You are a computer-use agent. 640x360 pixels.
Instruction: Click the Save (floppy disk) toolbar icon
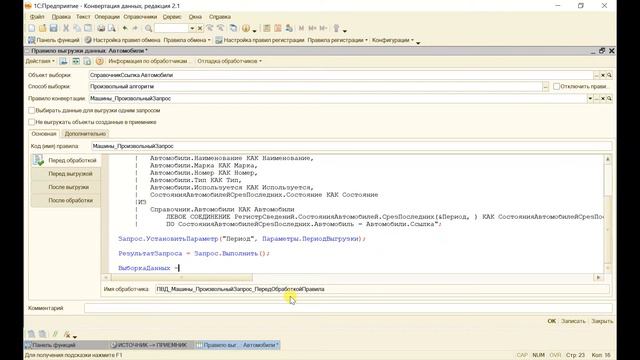(53, 28)
